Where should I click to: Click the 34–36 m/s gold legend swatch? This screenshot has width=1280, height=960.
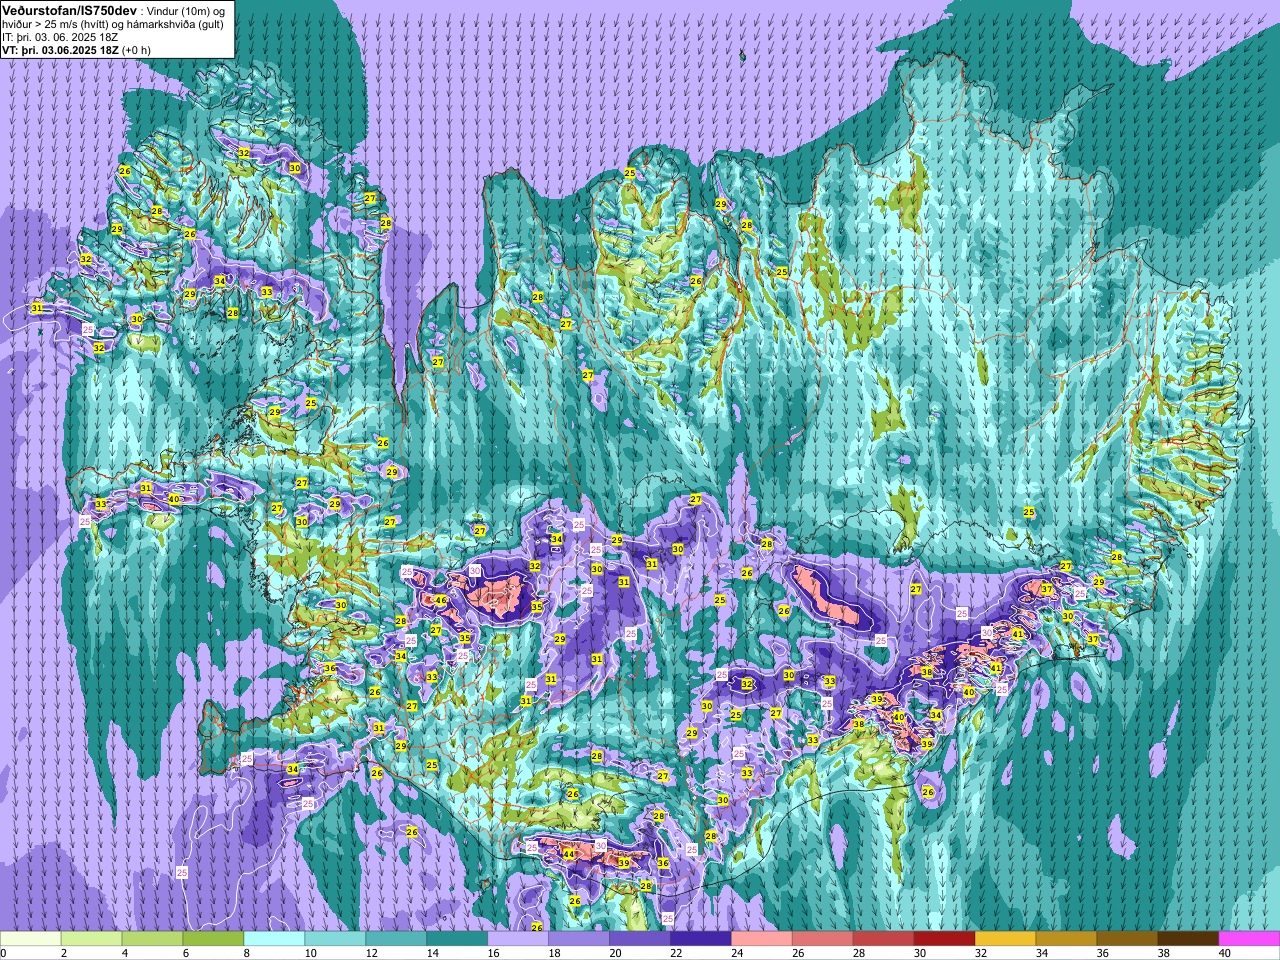tap(1067, 939)
